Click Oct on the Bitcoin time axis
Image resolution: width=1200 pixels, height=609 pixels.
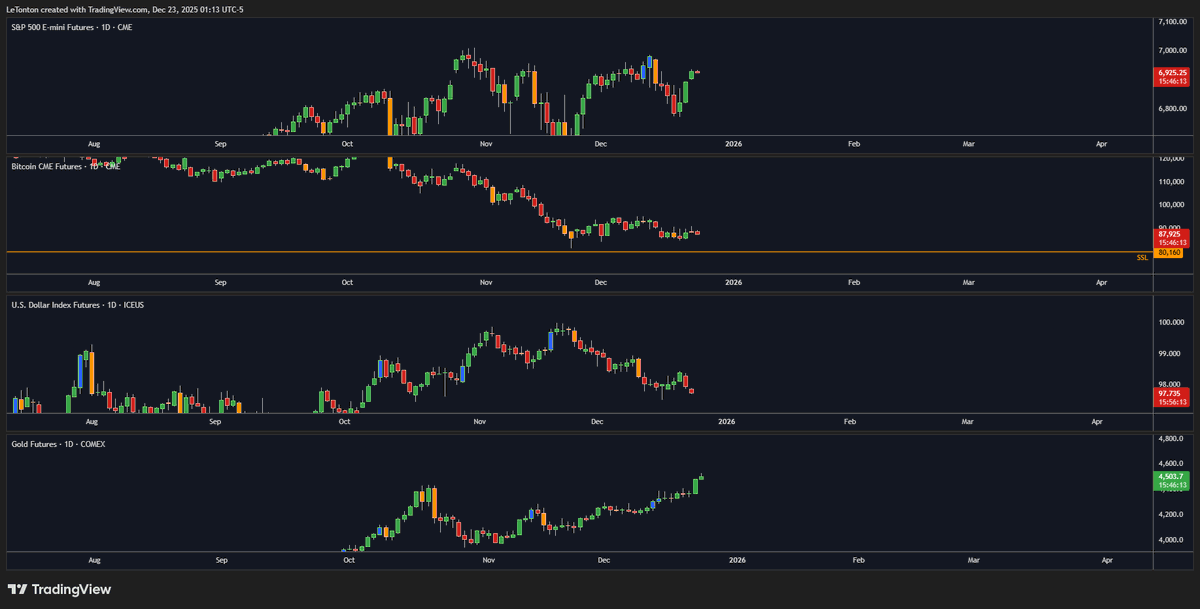click(347, 283)
